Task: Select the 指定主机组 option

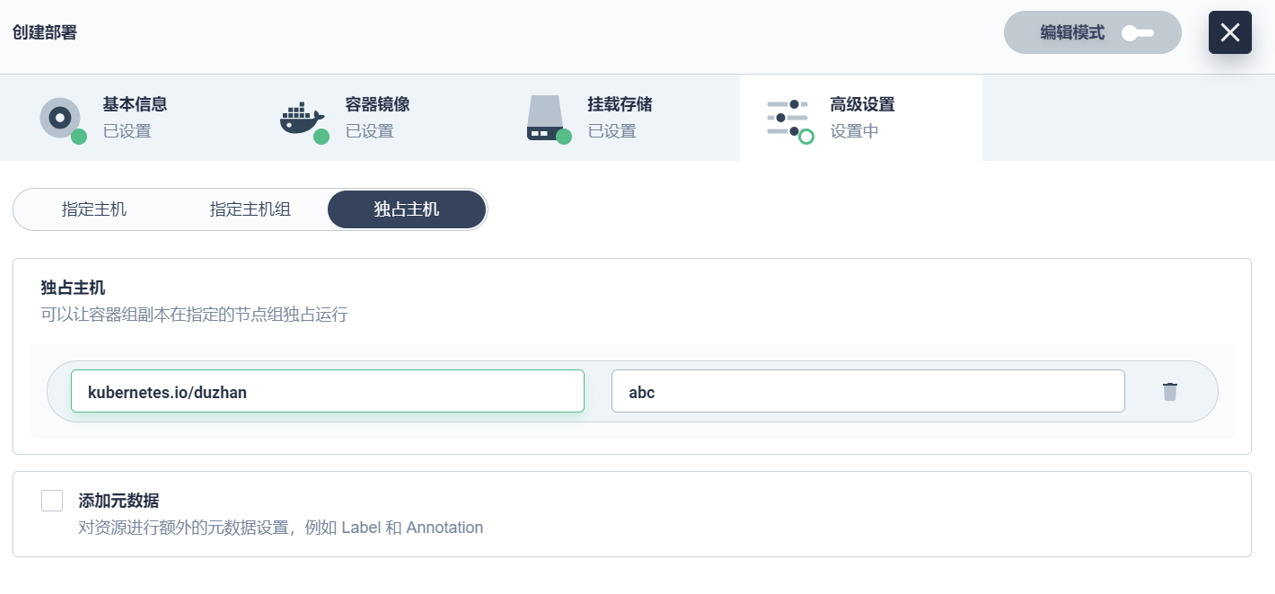Action: click(250, 210)
